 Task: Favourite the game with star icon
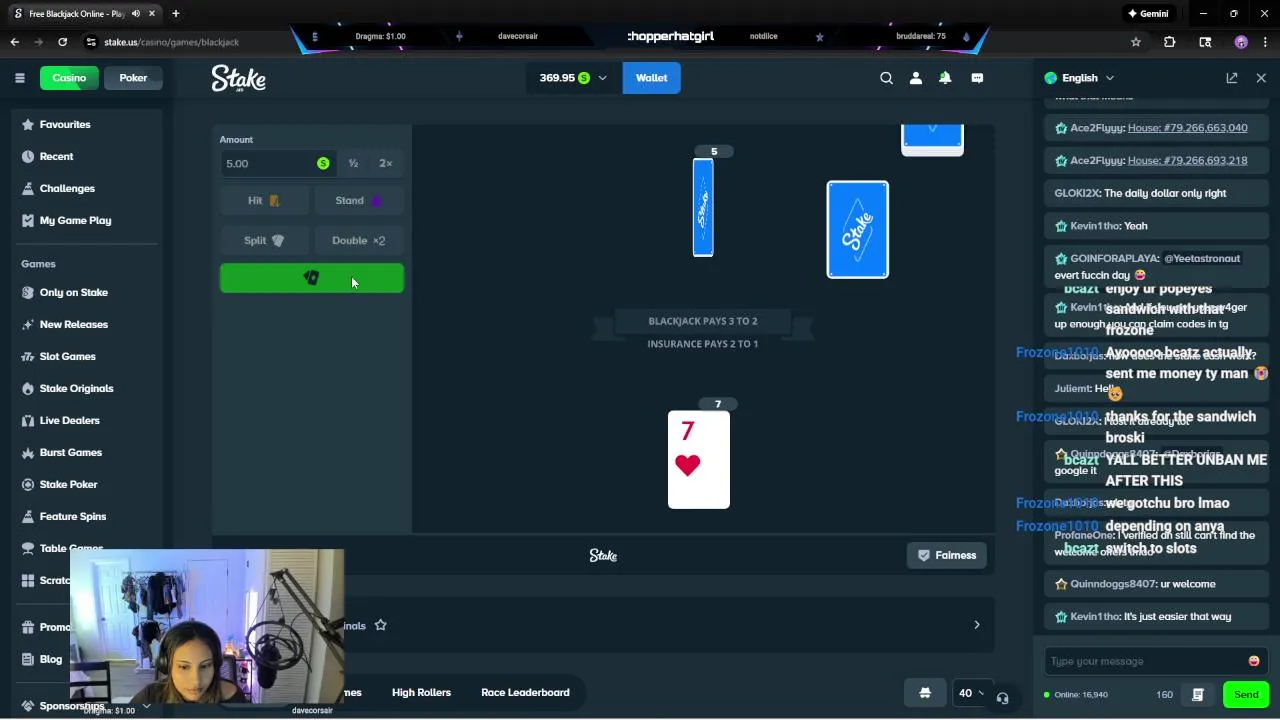[380, 625]
